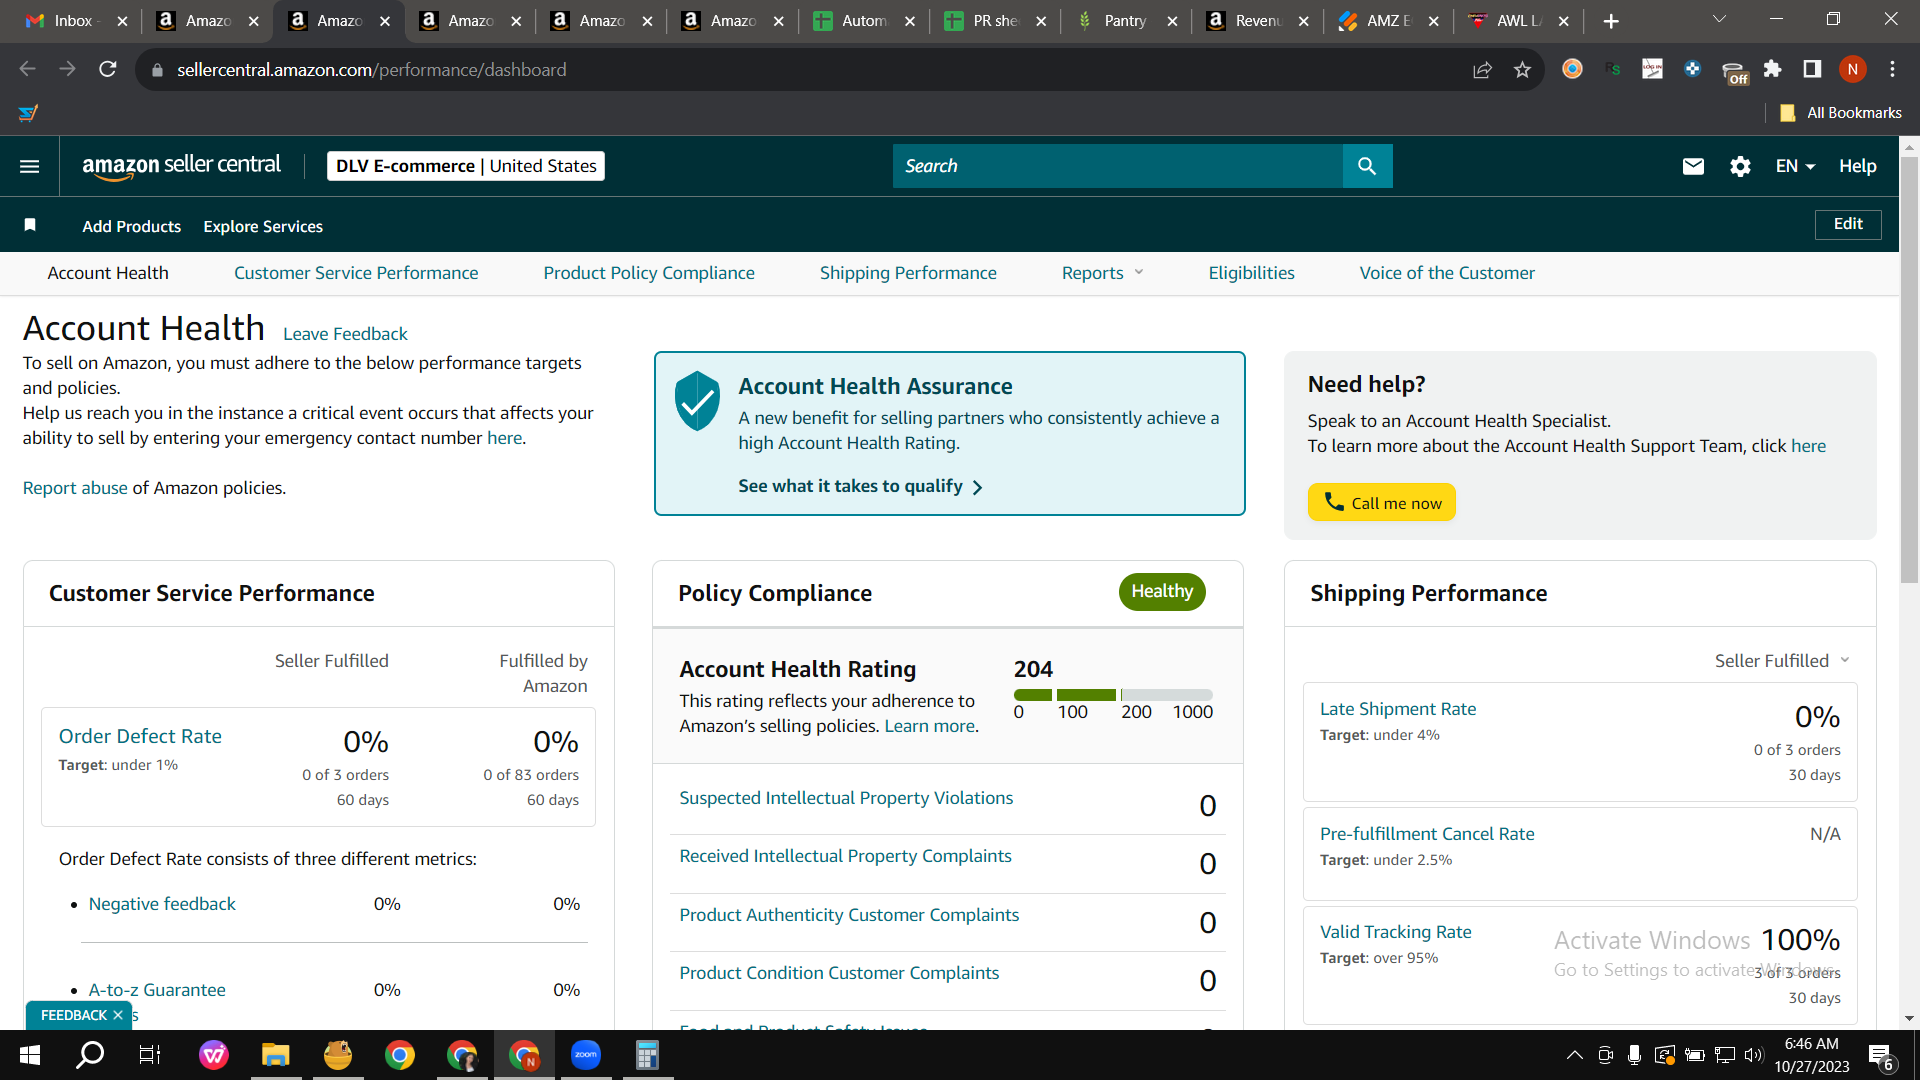The height and width of the screenshot is (1080, 1920).
Task: Click the view site information lock icon
Action: pos(157,70)
